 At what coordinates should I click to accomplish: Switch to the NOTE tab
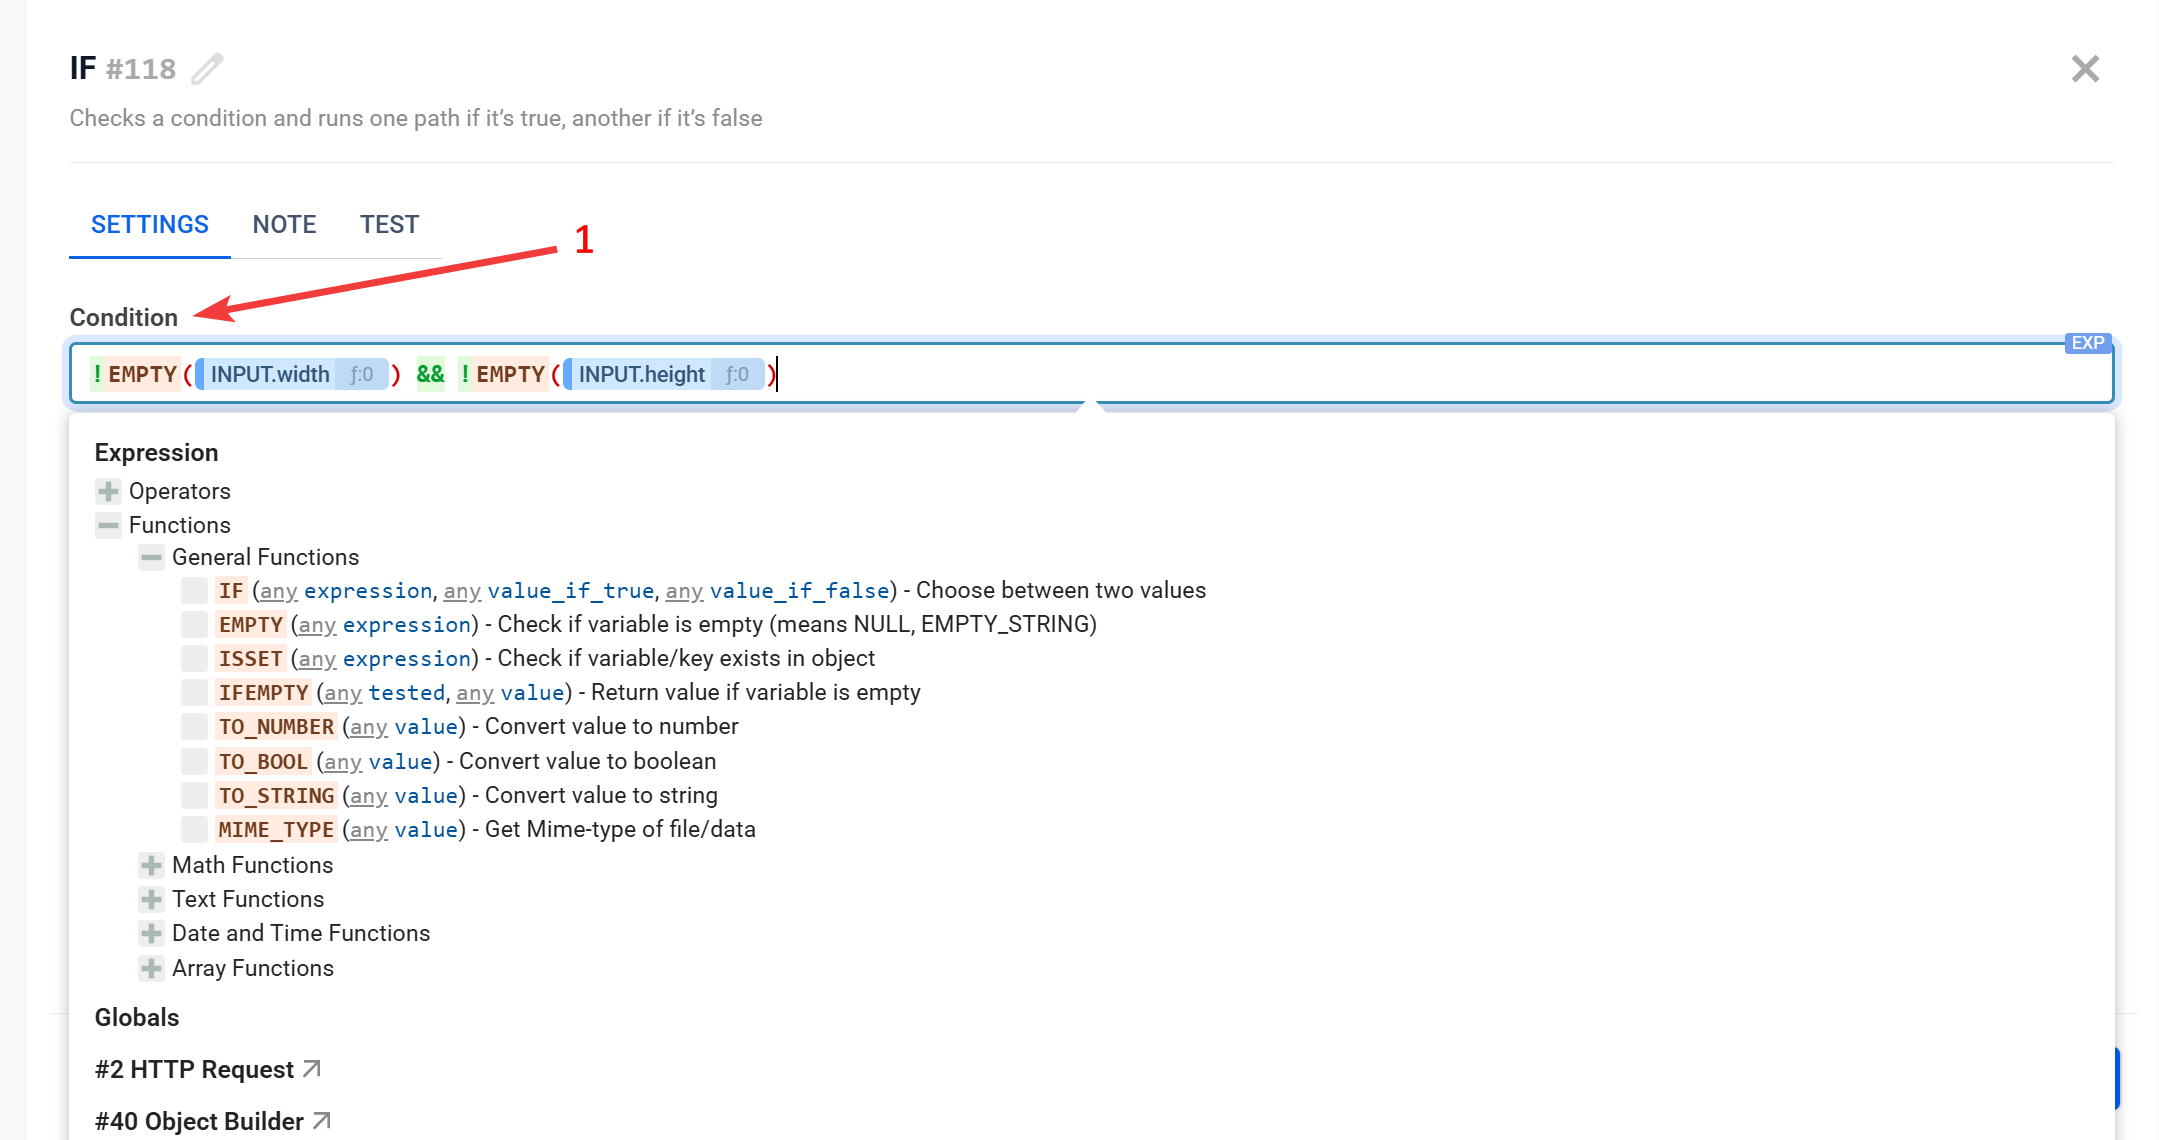284,225
